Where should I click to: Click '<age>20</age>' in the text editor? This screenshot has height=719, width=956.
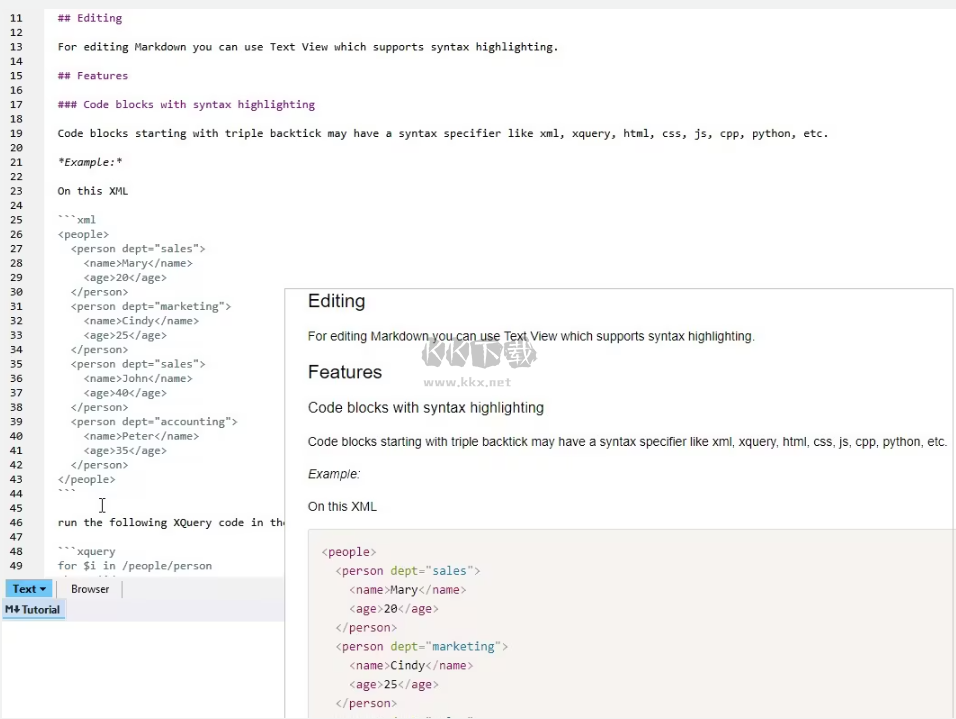125,277
